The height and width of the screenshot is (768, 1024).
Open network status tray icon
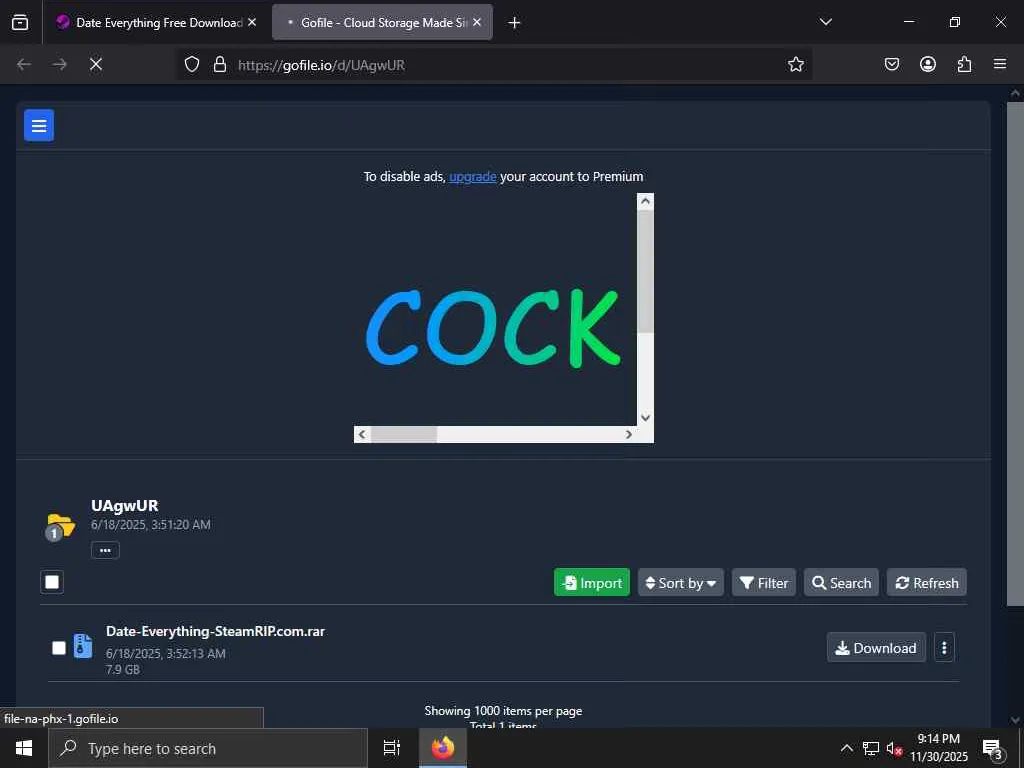(871, 748)
